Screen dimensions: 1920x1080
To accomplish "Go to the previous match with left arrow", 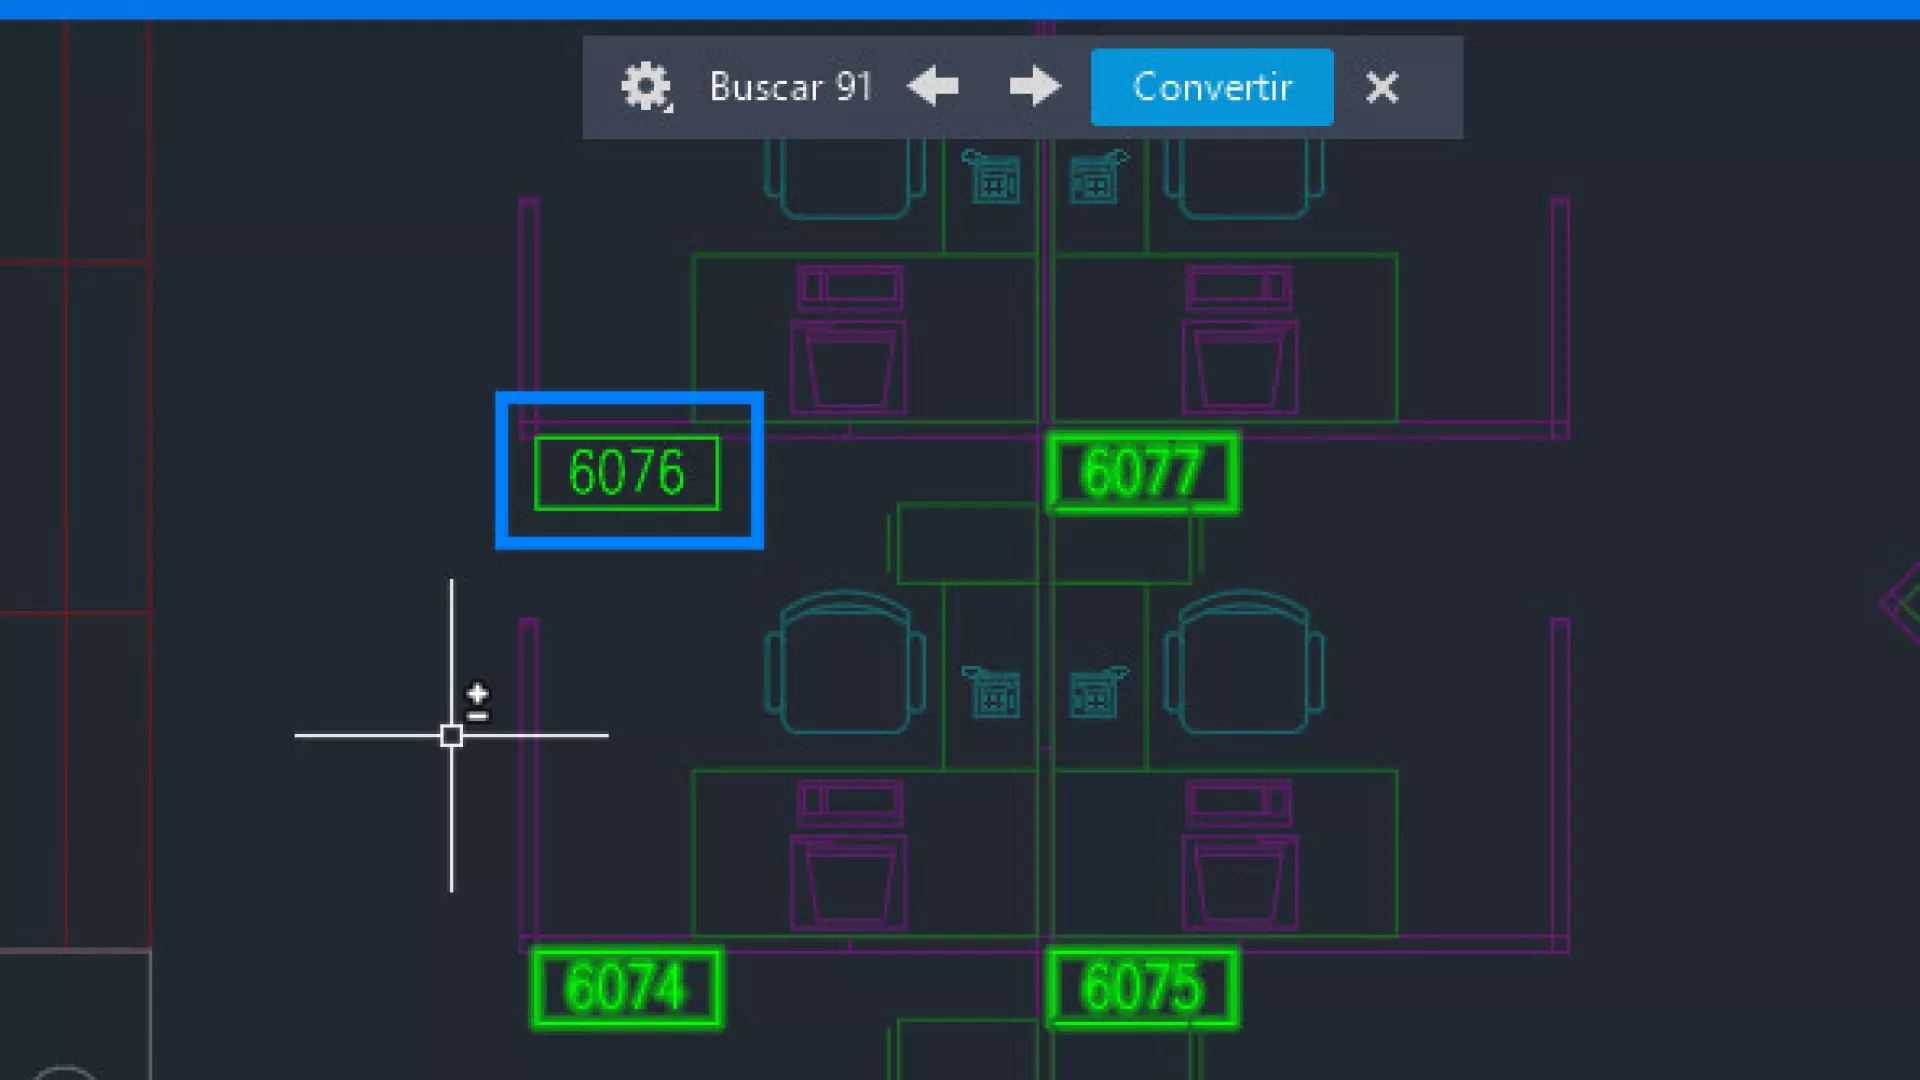I will coord(933,87).
